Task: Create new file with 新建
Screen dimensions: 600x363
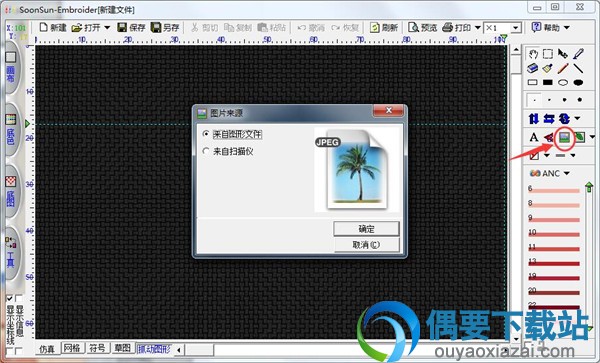Action: pyautogui.click(x=52, y=28)
